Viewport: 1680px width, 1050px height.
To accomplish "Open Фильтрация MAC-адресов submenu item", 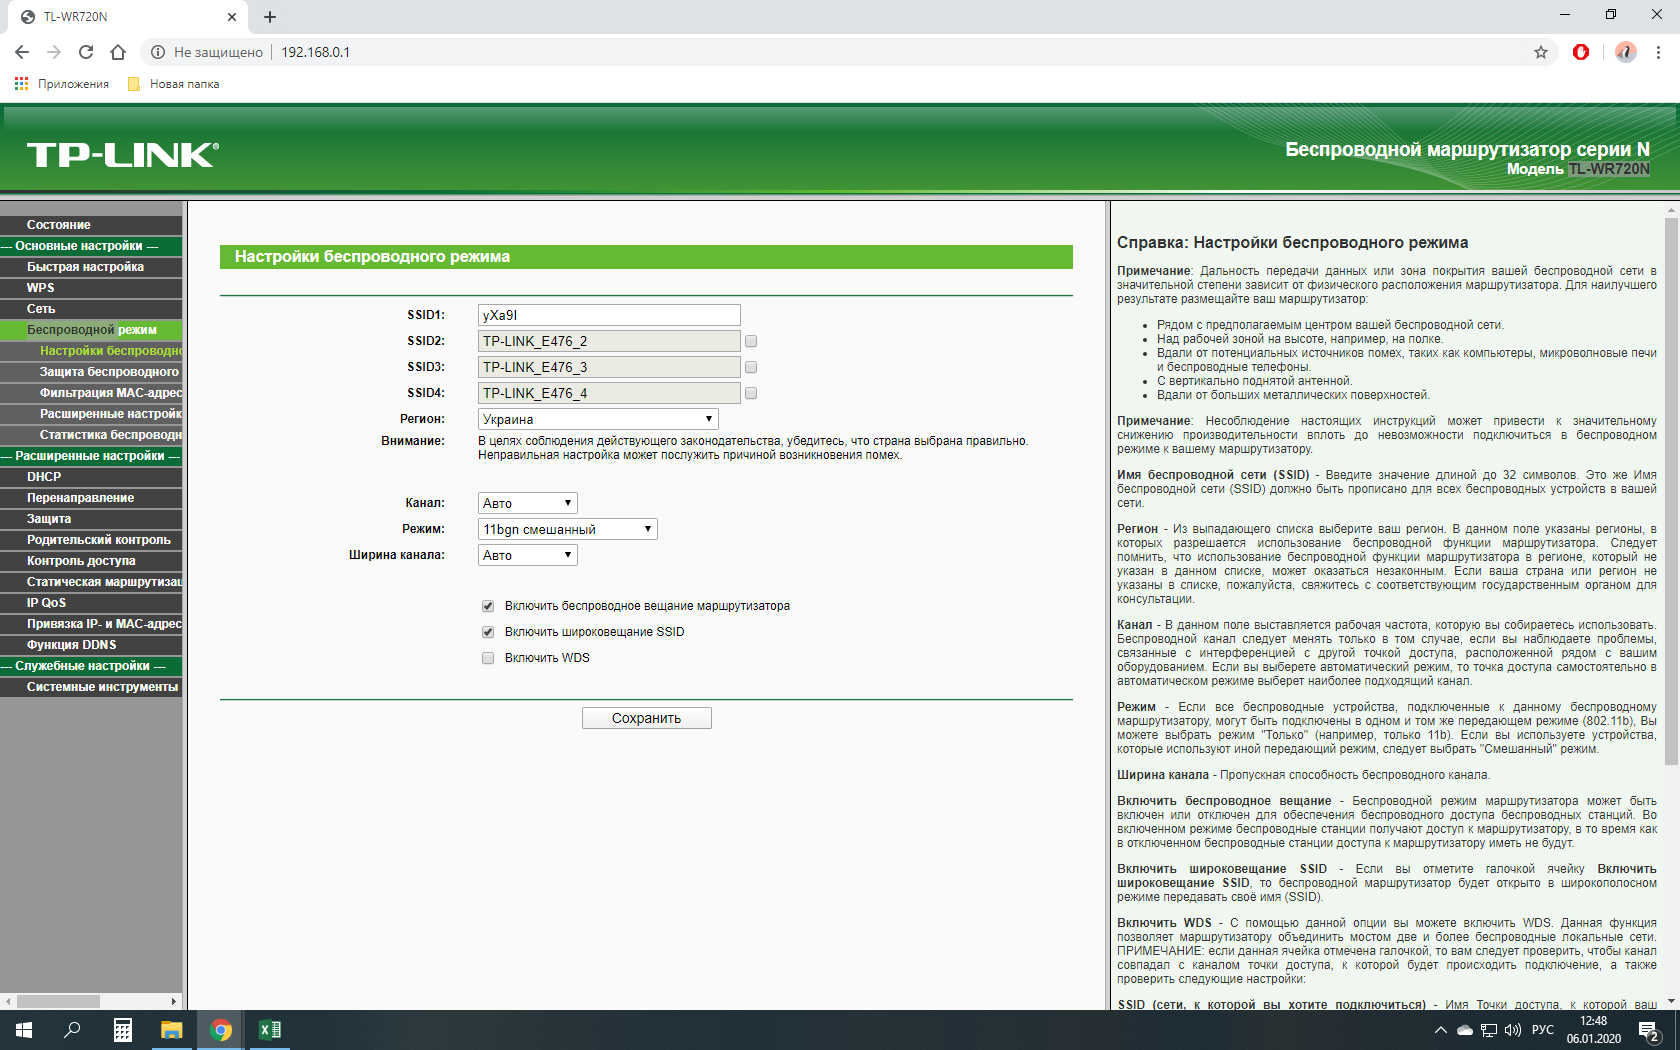I will [x=91, y=393].
